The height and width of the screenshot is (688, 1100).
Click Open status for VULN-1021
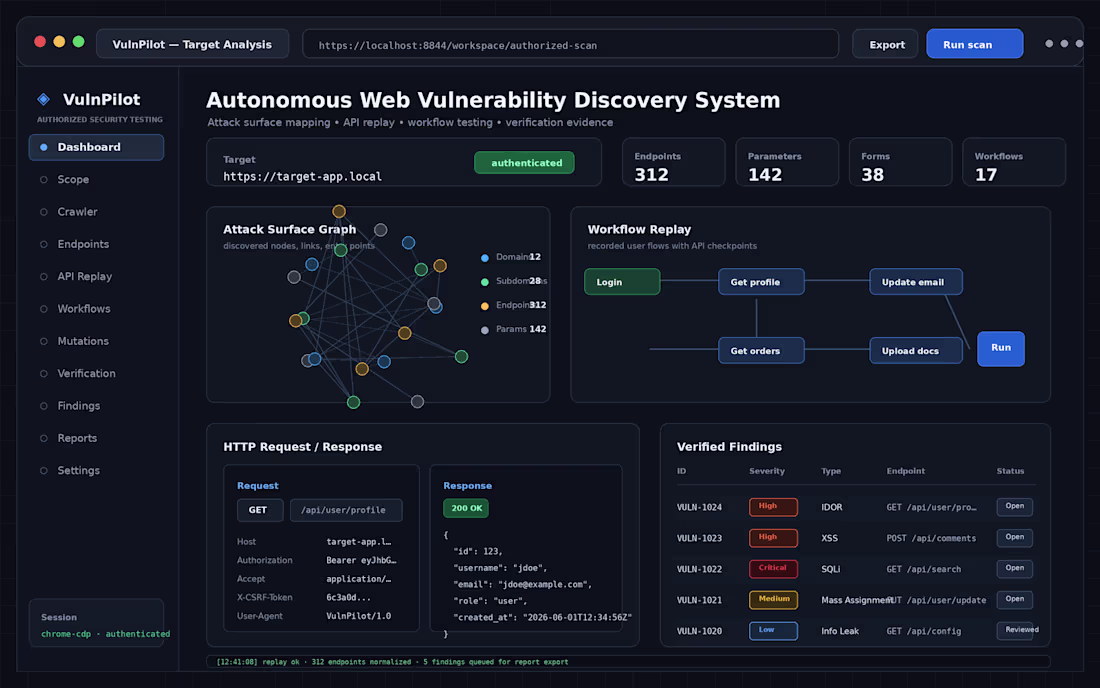coord(1014,599)
